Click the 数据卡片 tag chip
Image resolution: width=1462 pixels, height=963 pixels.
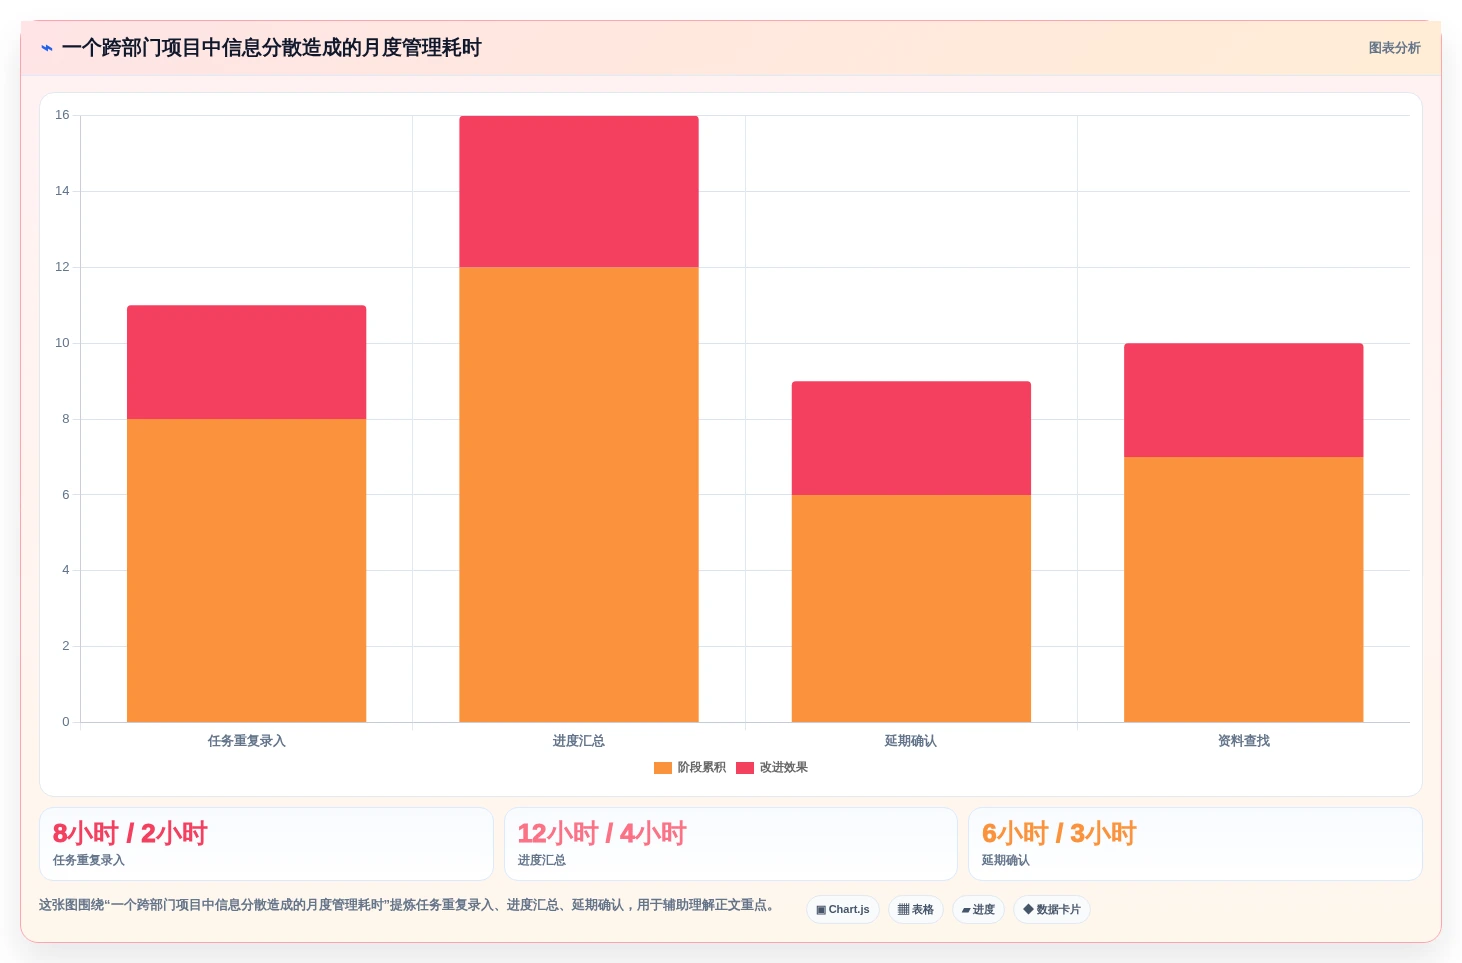point(1052,910)
